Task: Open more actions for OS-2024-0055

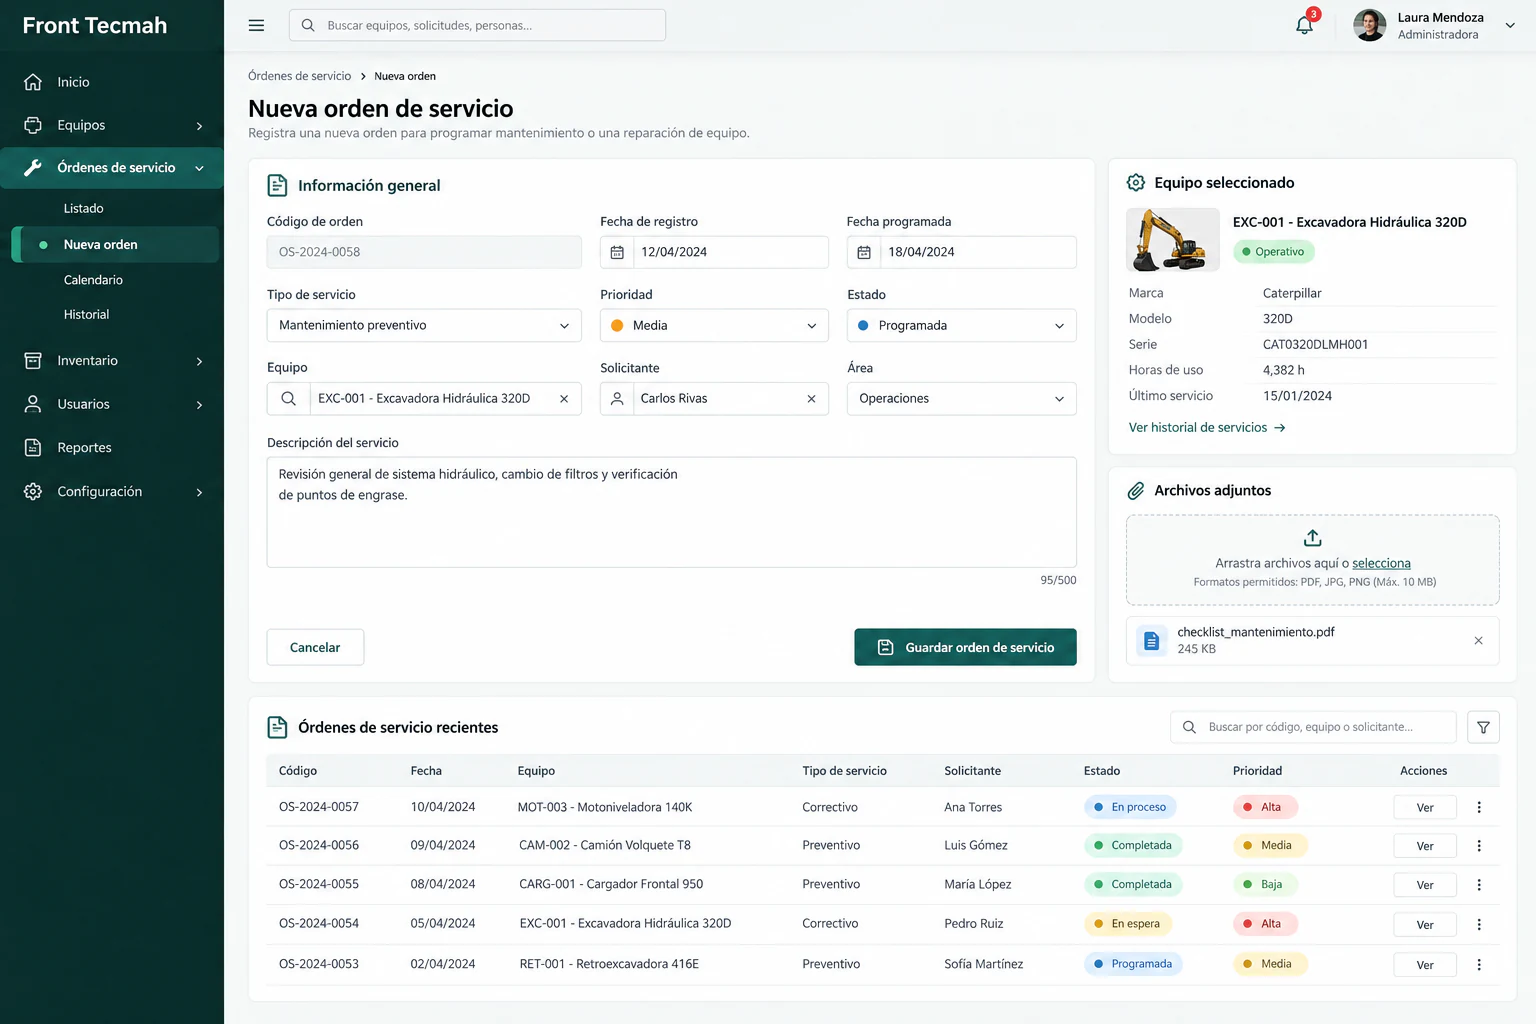Action: (x=1479, y=885)
